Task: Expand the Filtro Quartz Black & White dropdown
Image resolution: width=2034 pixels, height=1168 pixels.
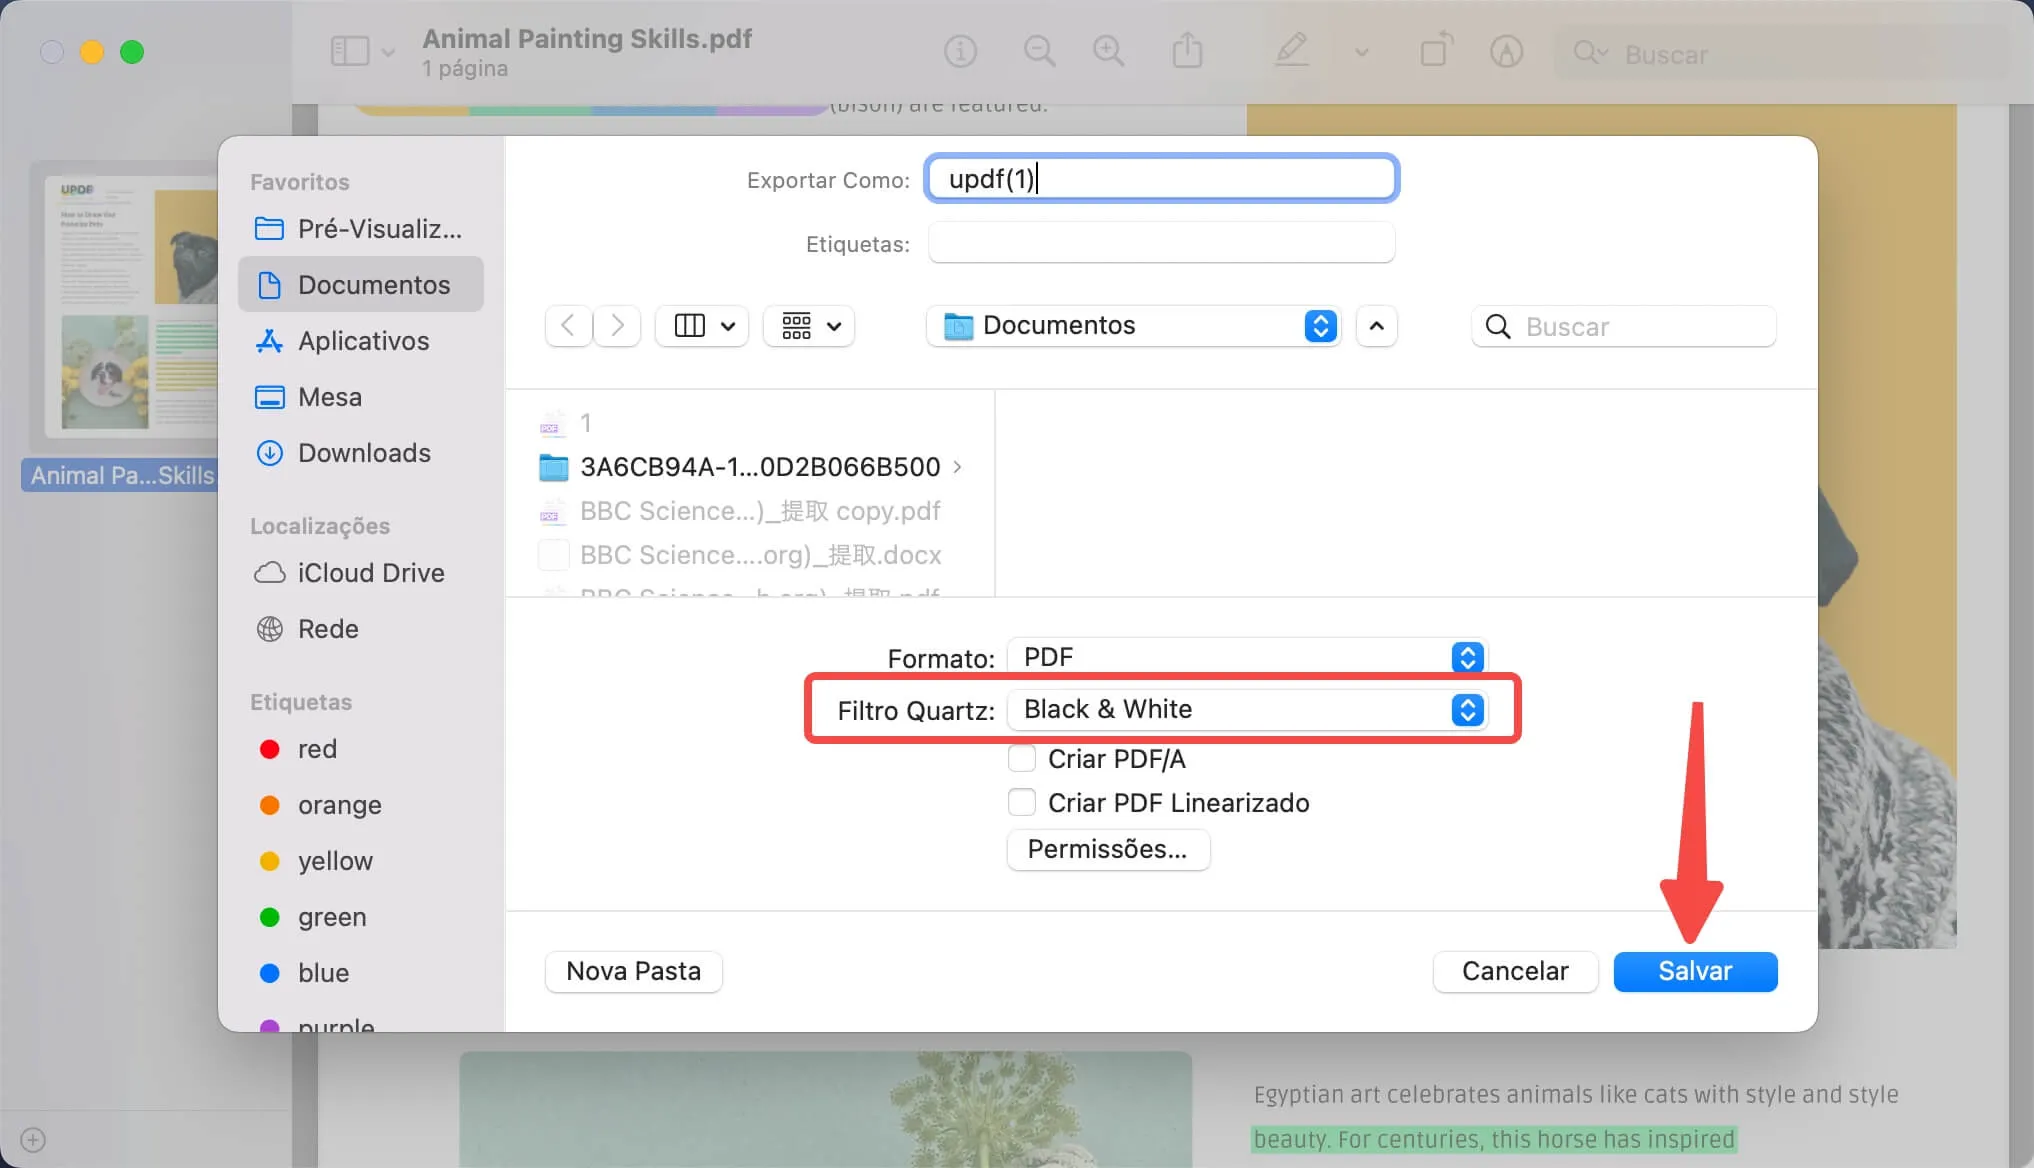Action: 1468,708
